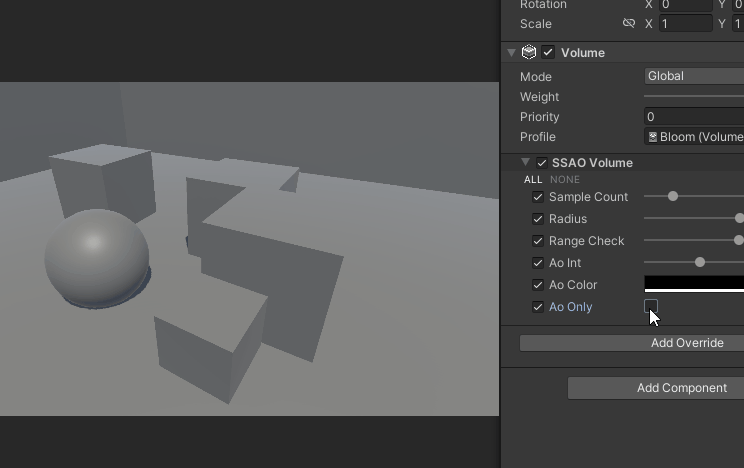Click the Scale Y value field
Image resolution: width=744 pixels, height=468 pixels.
coord(738,24)
